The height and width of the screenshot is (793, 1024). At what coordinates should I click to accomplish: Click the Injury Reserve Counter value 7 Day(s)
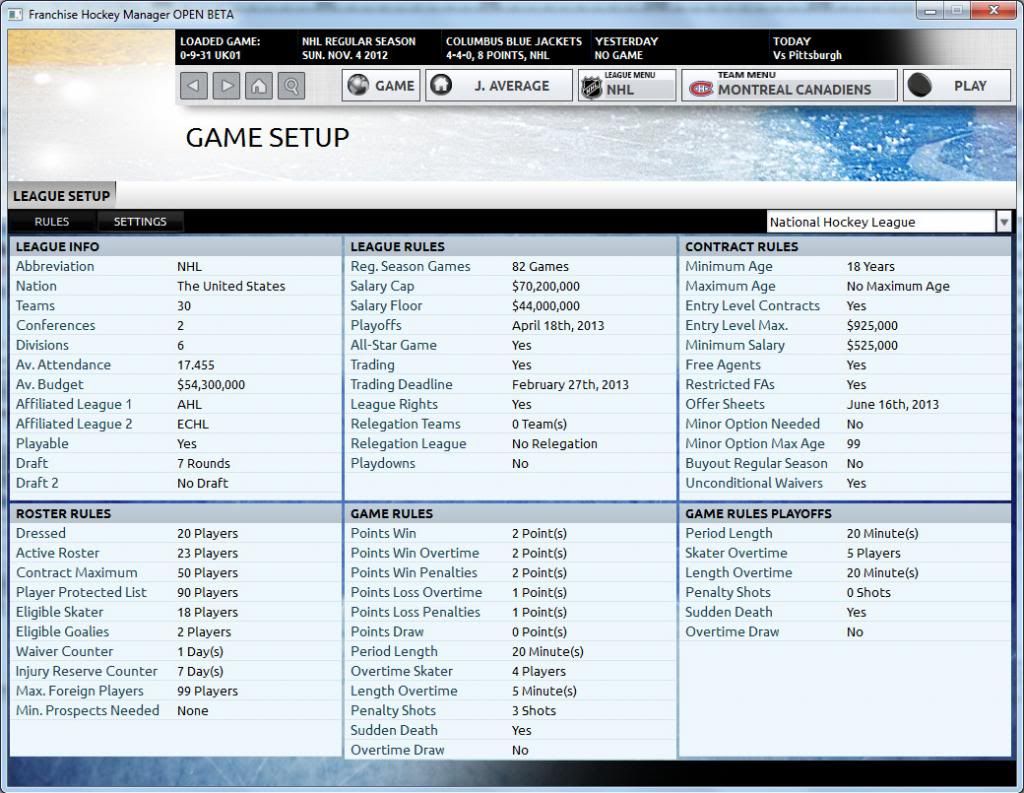[200, 672]
